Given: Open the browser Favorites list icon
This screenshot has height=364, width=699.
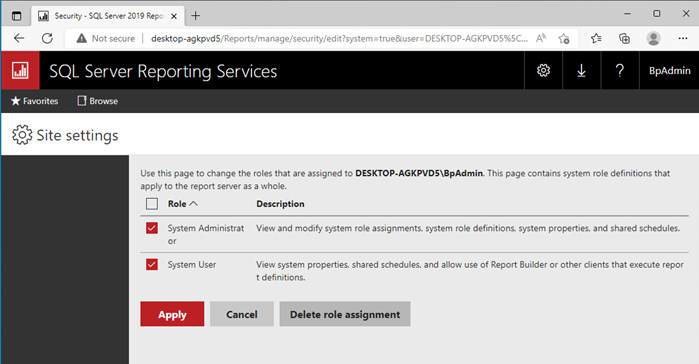Looking at the screenshot, I should pos(596,38).
